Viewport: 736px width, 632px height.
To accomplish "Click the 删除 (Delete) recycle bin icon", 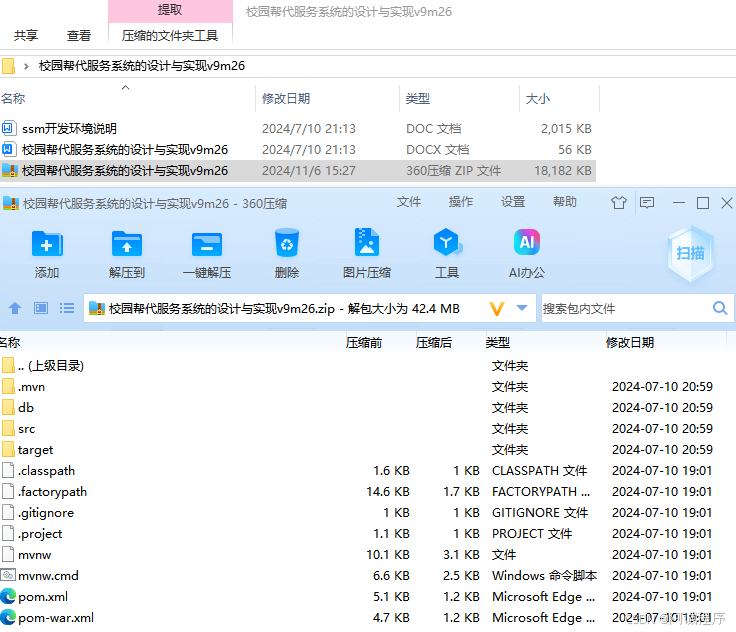I will click(x=287, y=243).
